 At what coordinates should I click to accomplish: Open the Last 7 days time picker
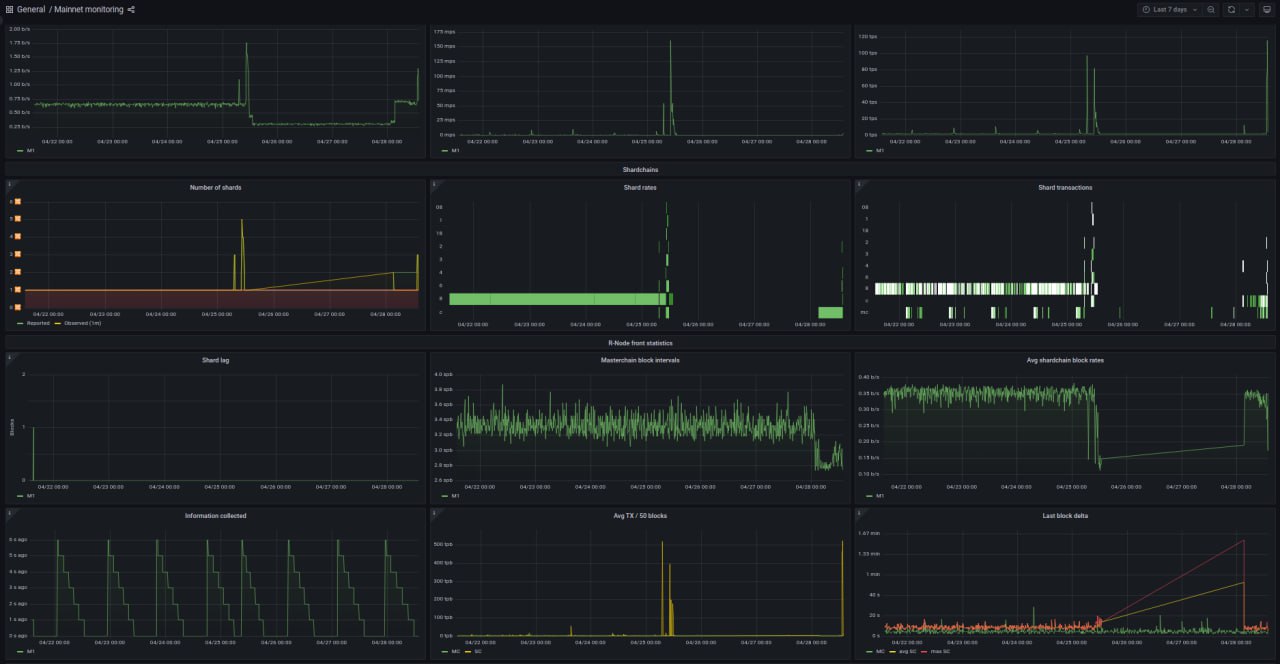click(x=1169, y=9)
